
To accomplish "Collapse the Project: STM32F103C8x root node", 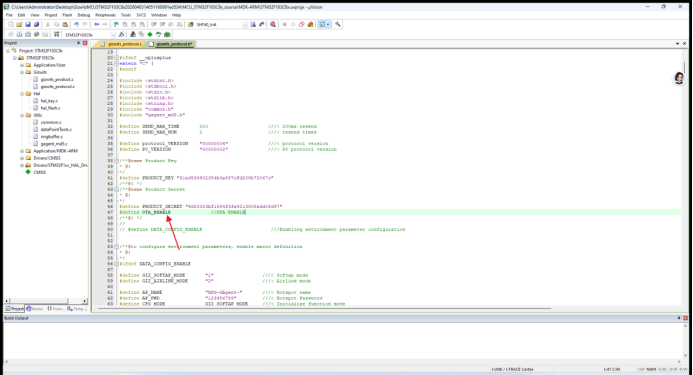I will pyautogui.click(x=8, y=51).
